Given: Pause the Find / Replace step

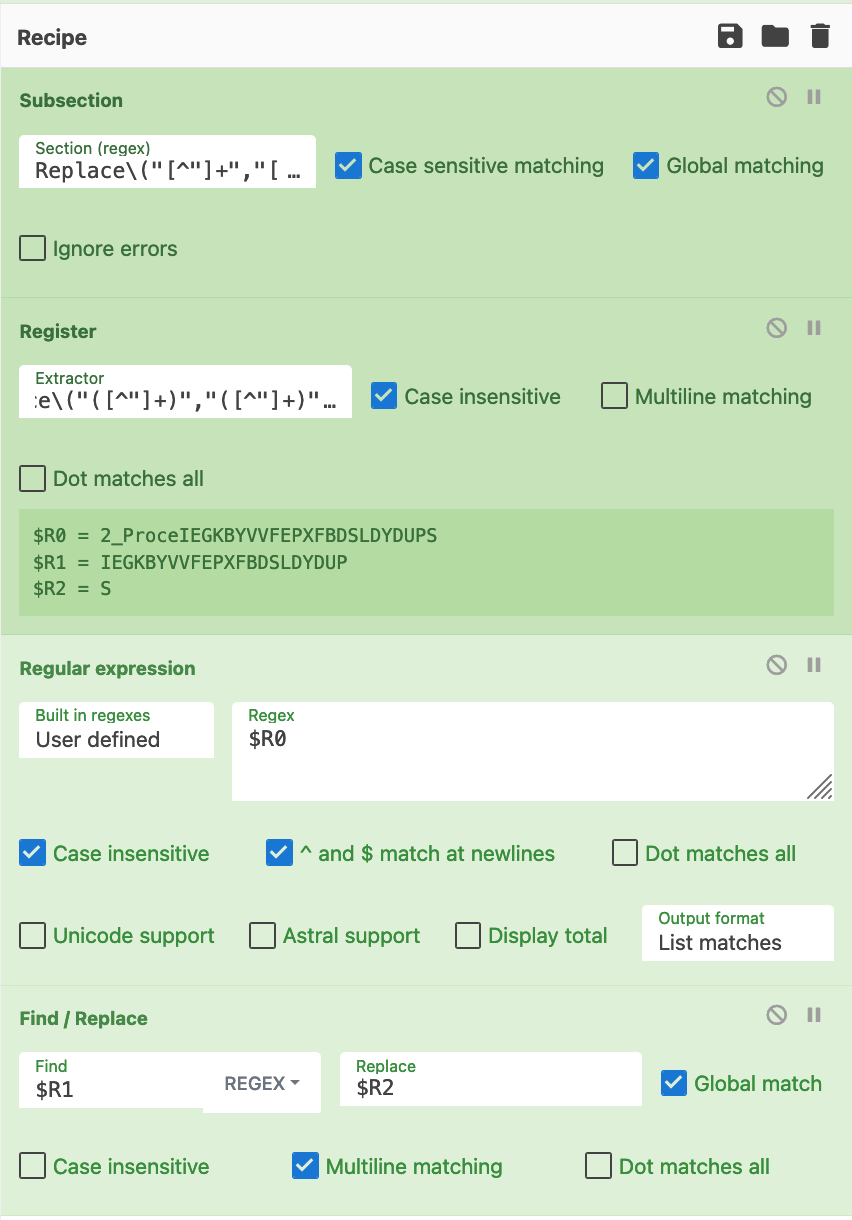Looking at the screenshot, I should 813,1014.
